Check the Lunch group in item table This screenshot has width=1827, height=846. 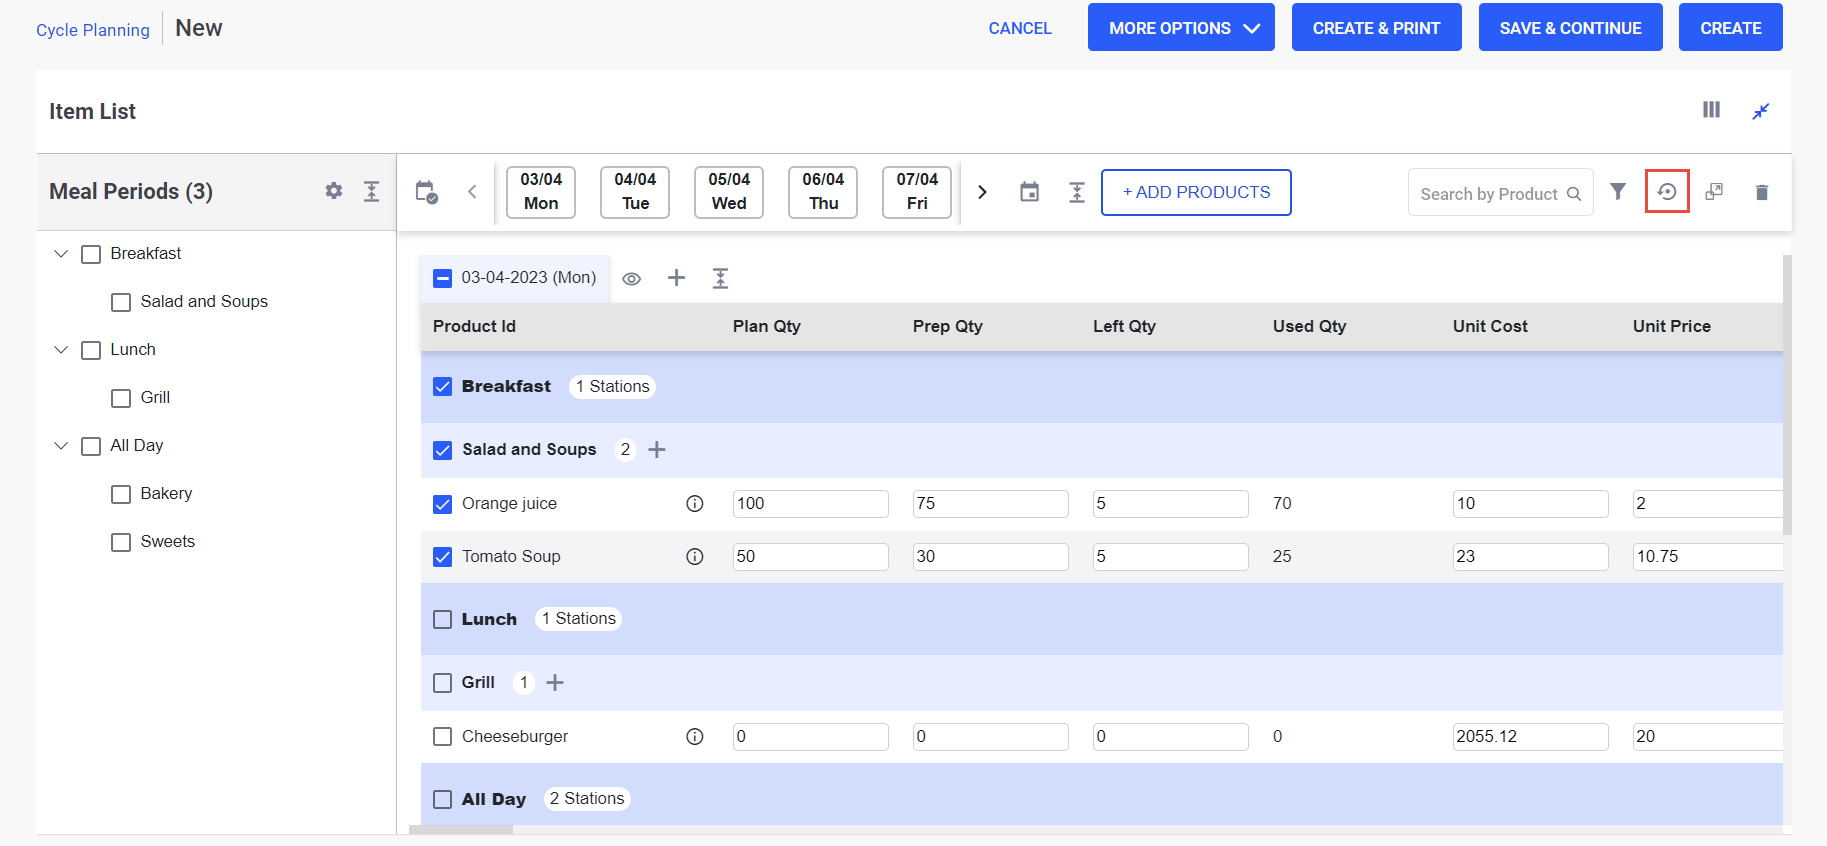(x=442, y=620)
